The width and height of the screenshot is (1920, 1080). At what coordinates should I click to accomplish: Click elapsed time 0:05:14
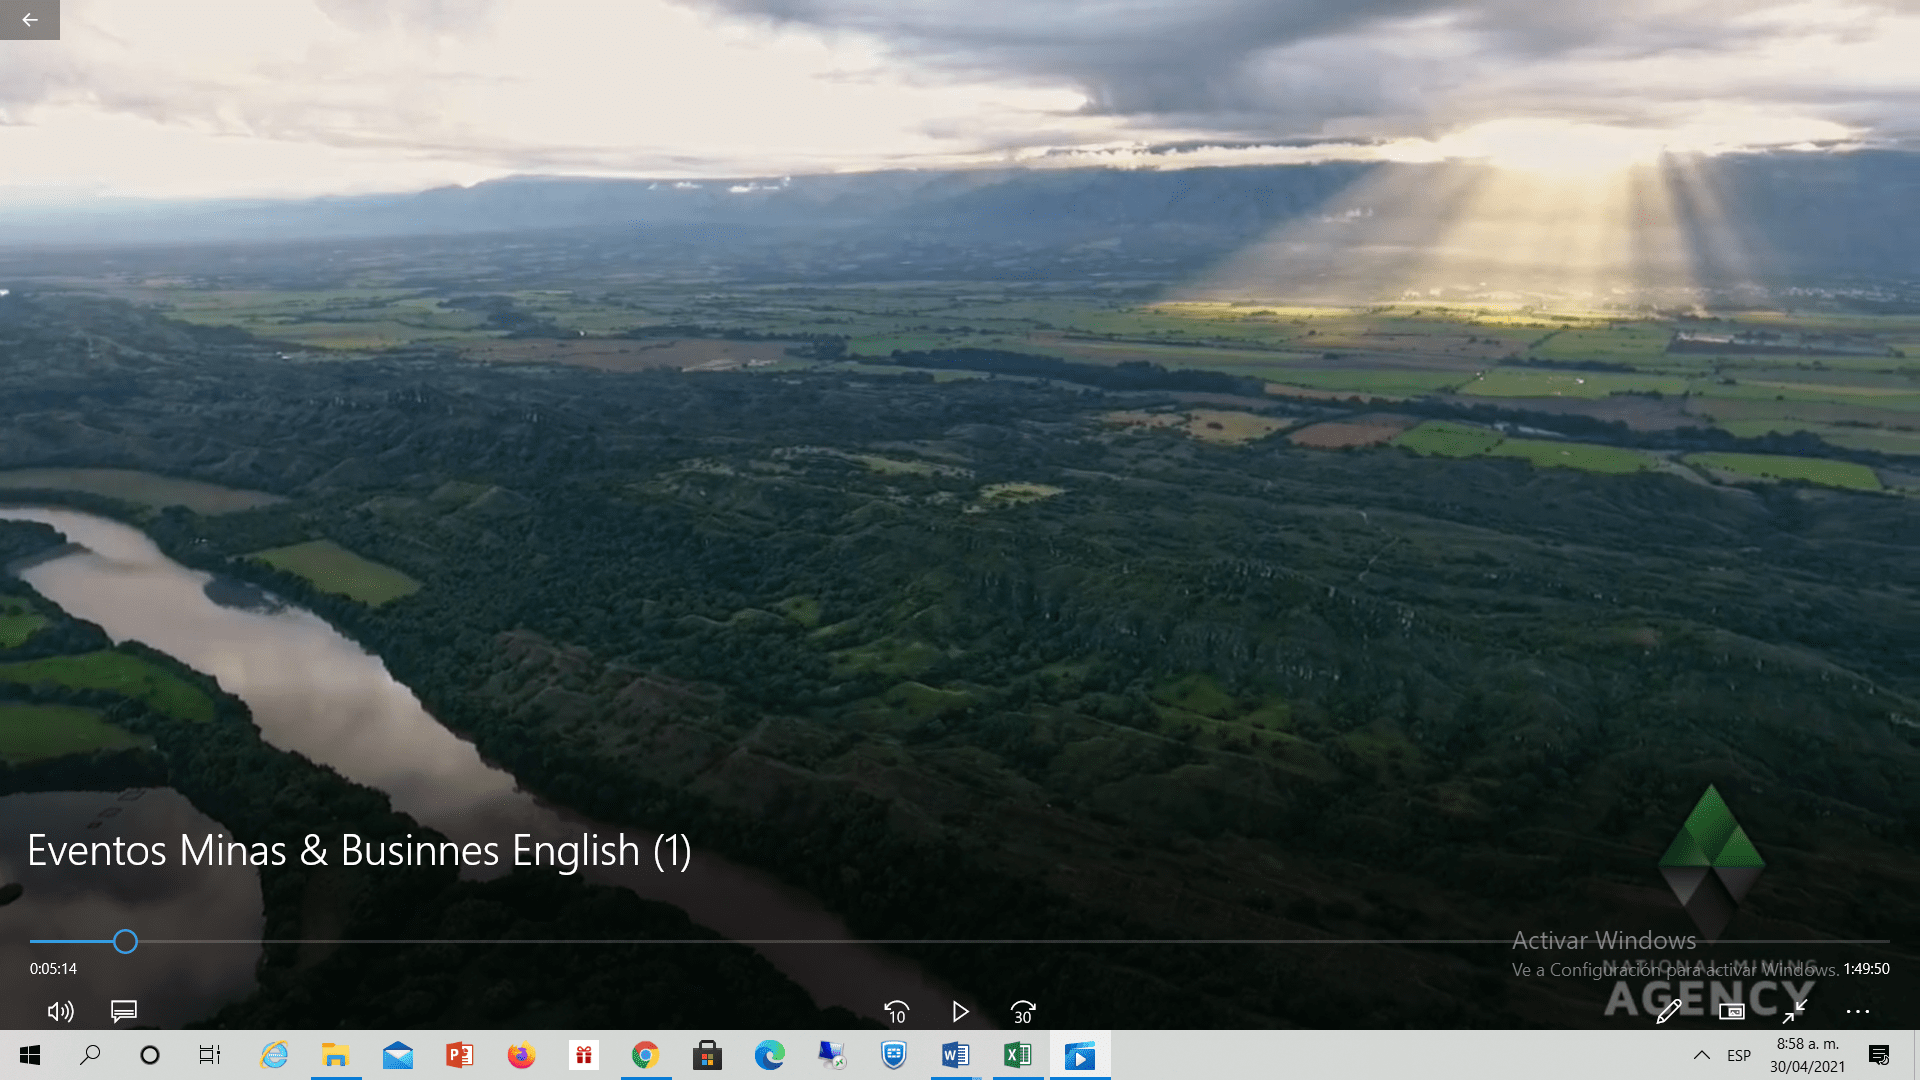coord(53,969)
